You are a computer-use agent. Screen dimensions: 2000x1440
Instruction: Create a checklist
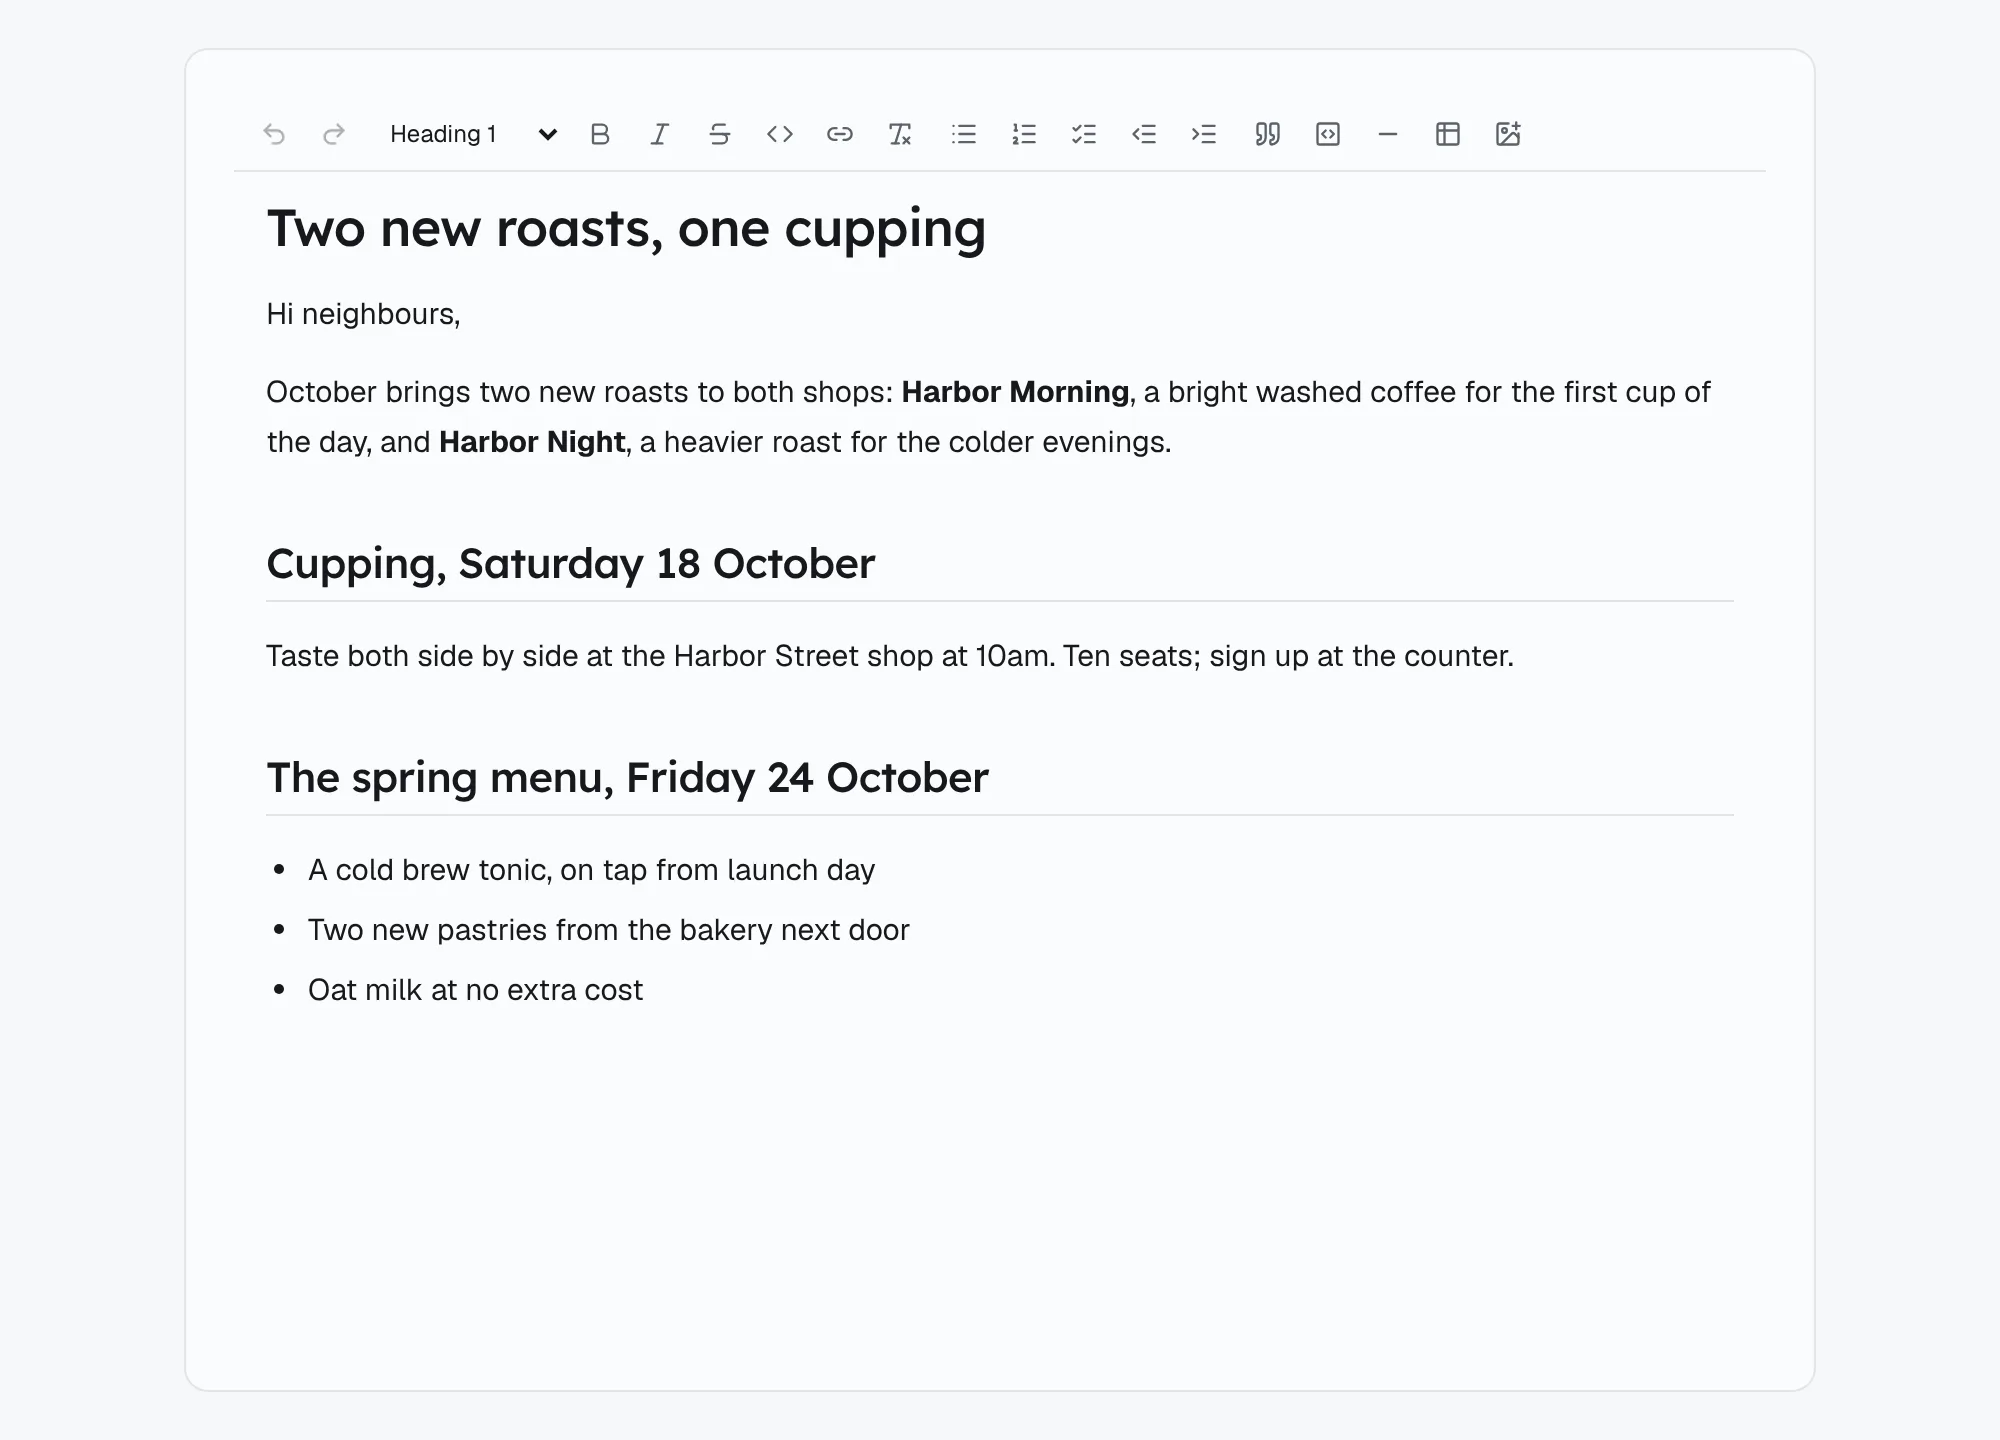tap(1084, 134)
